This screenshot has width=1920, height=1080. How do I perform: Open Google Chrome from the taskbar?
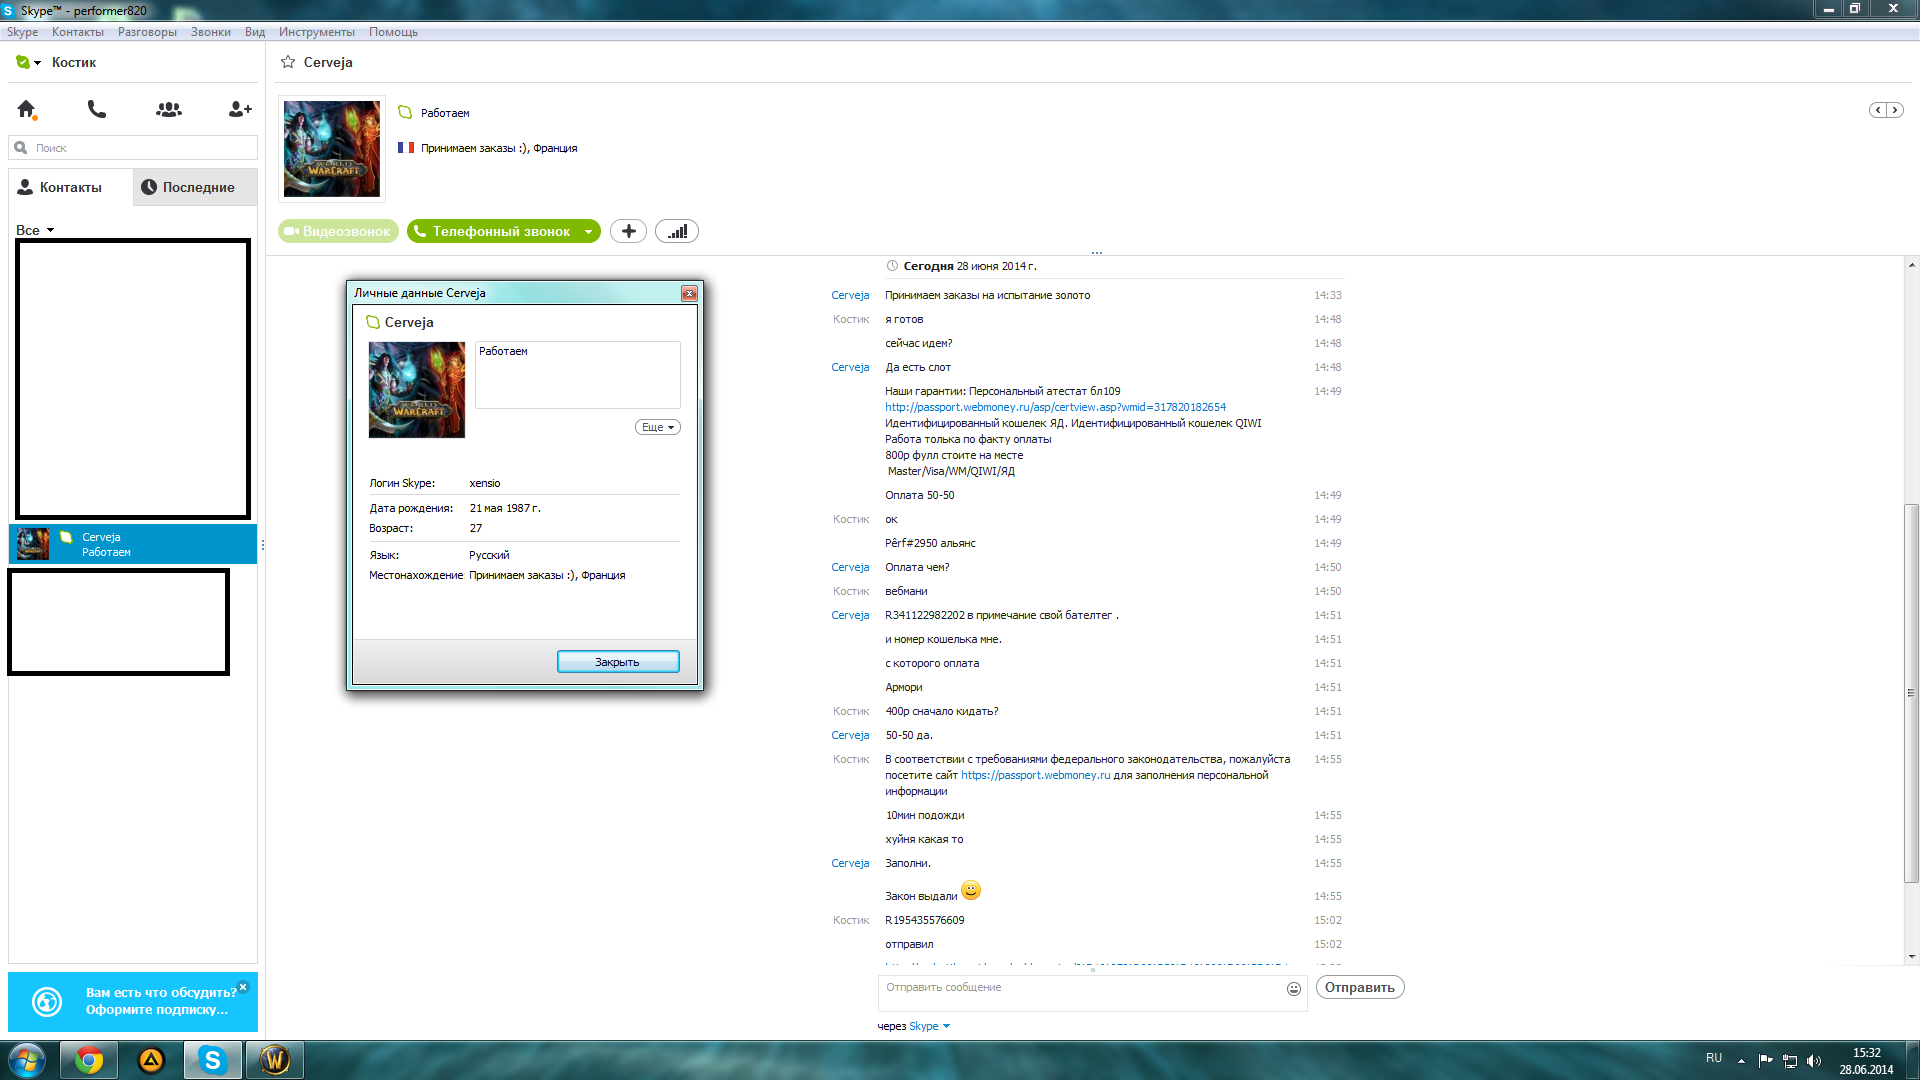tap(89, 1060)
